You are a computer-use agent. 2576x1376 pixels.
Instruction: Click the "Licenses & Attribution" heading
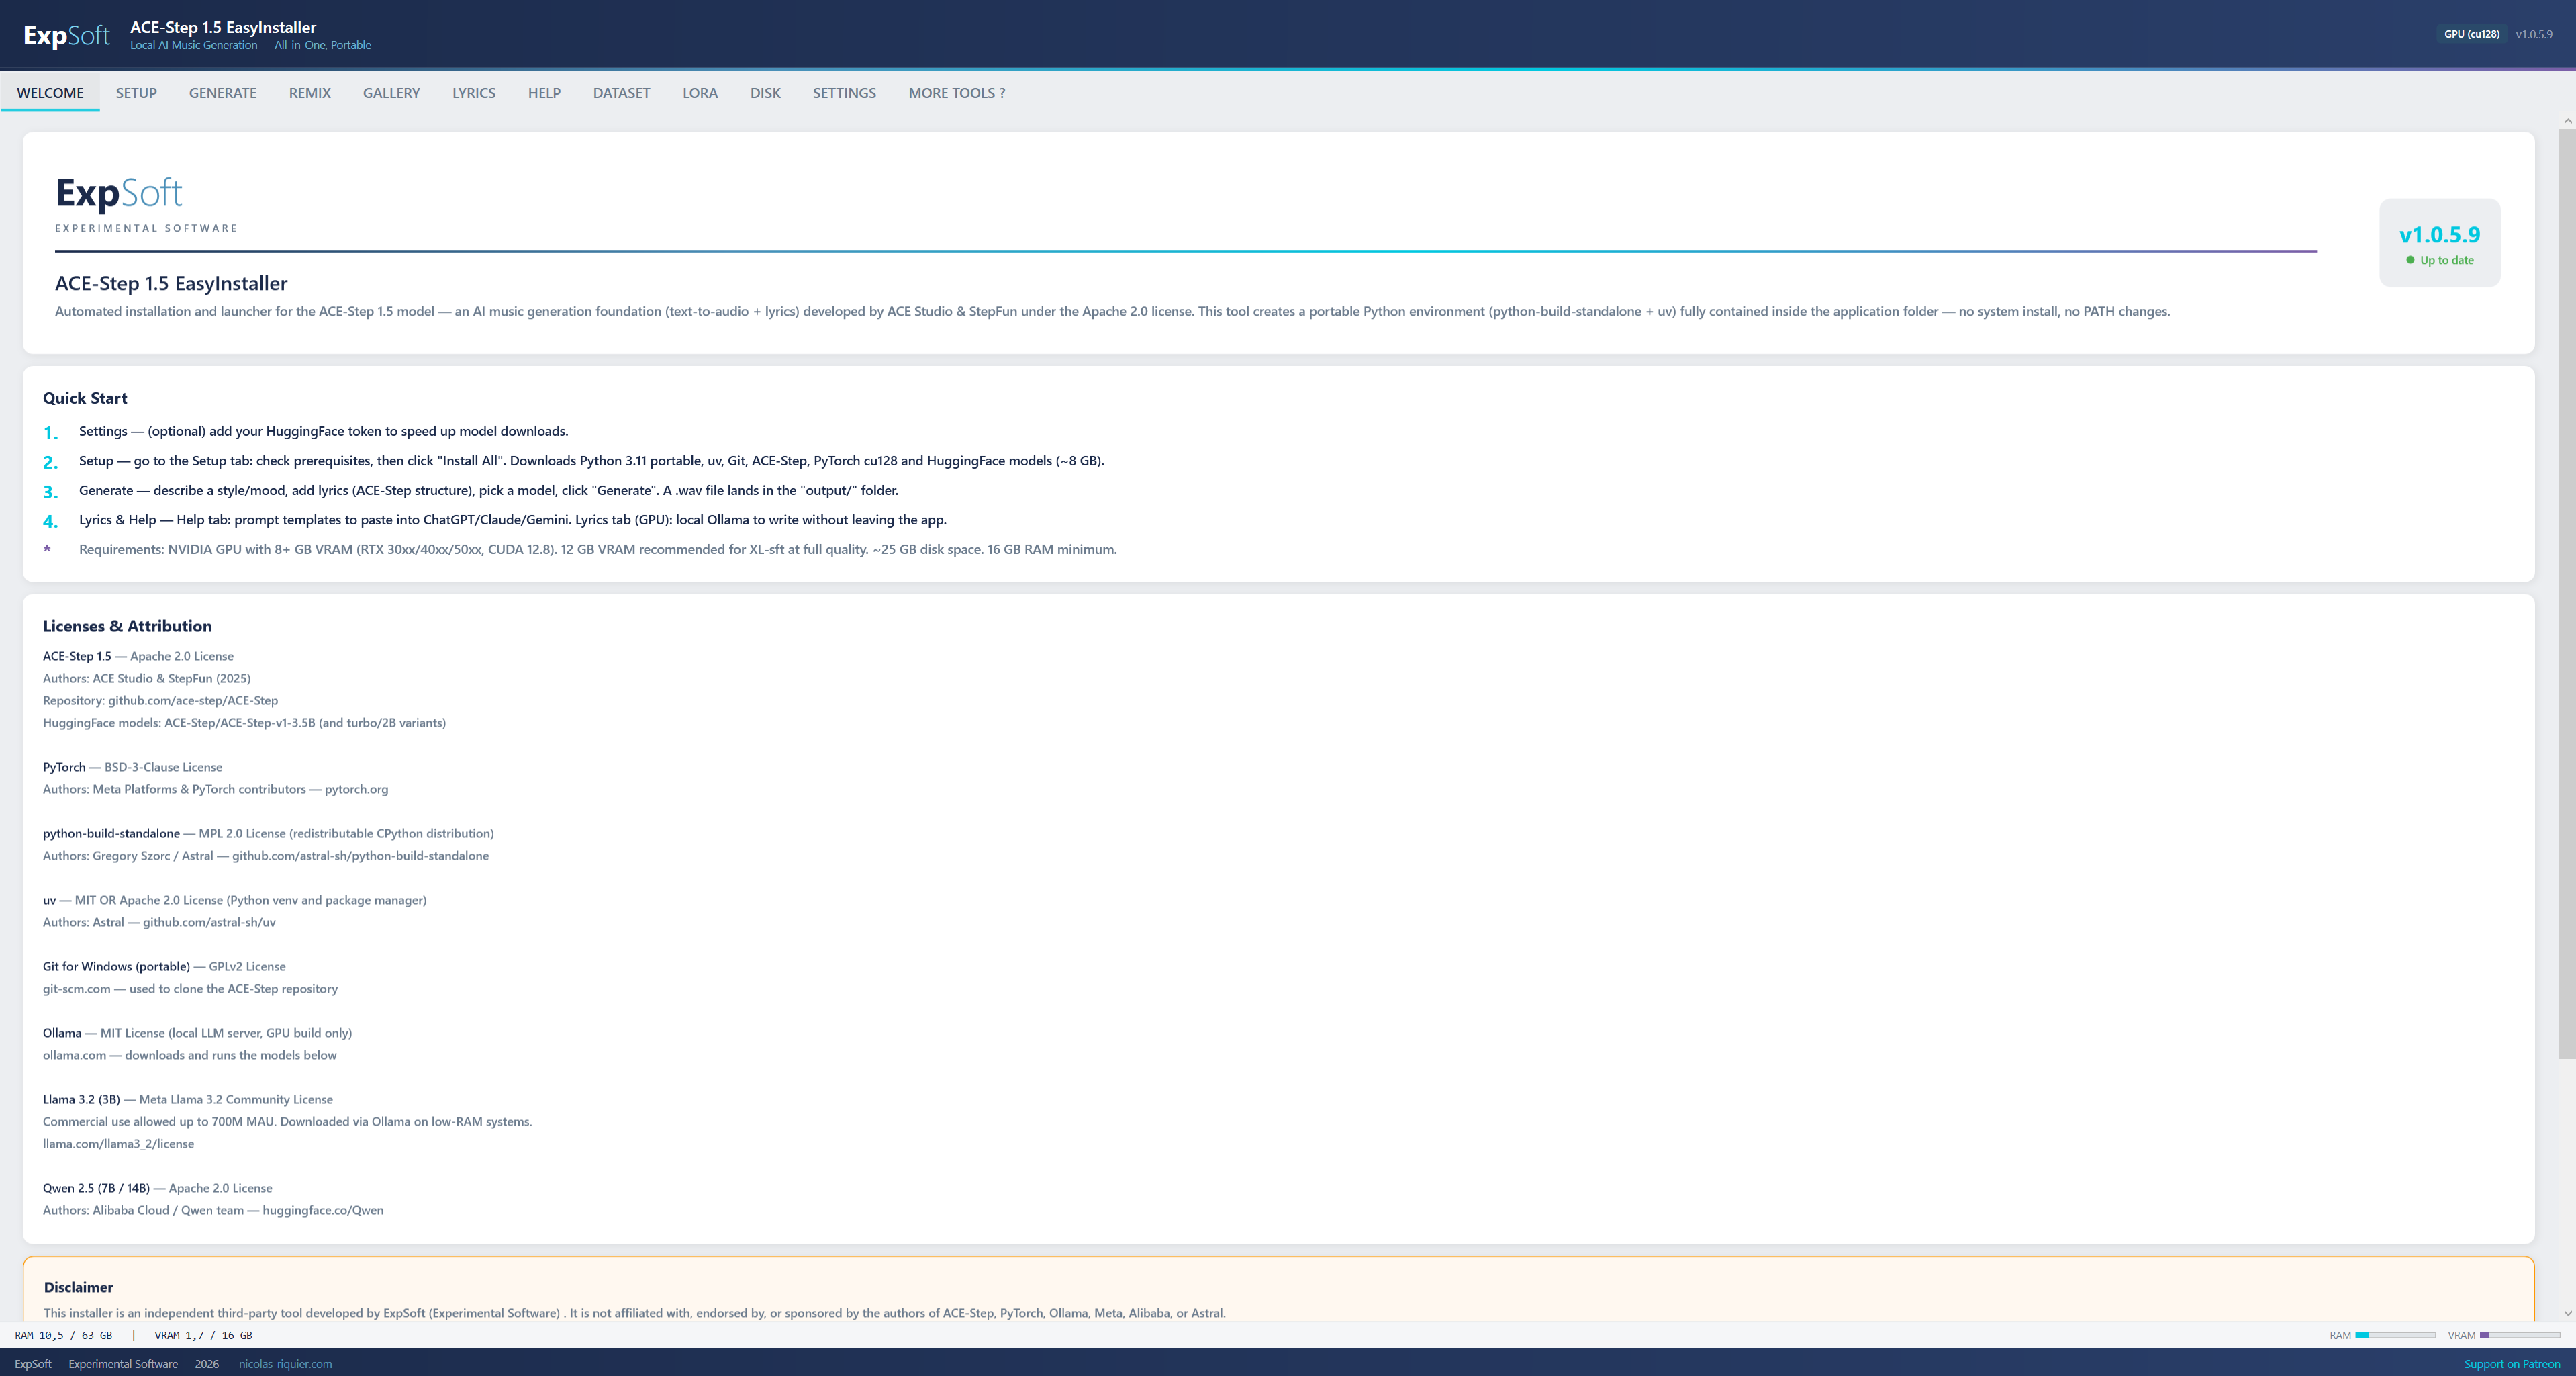pos(127,626)
